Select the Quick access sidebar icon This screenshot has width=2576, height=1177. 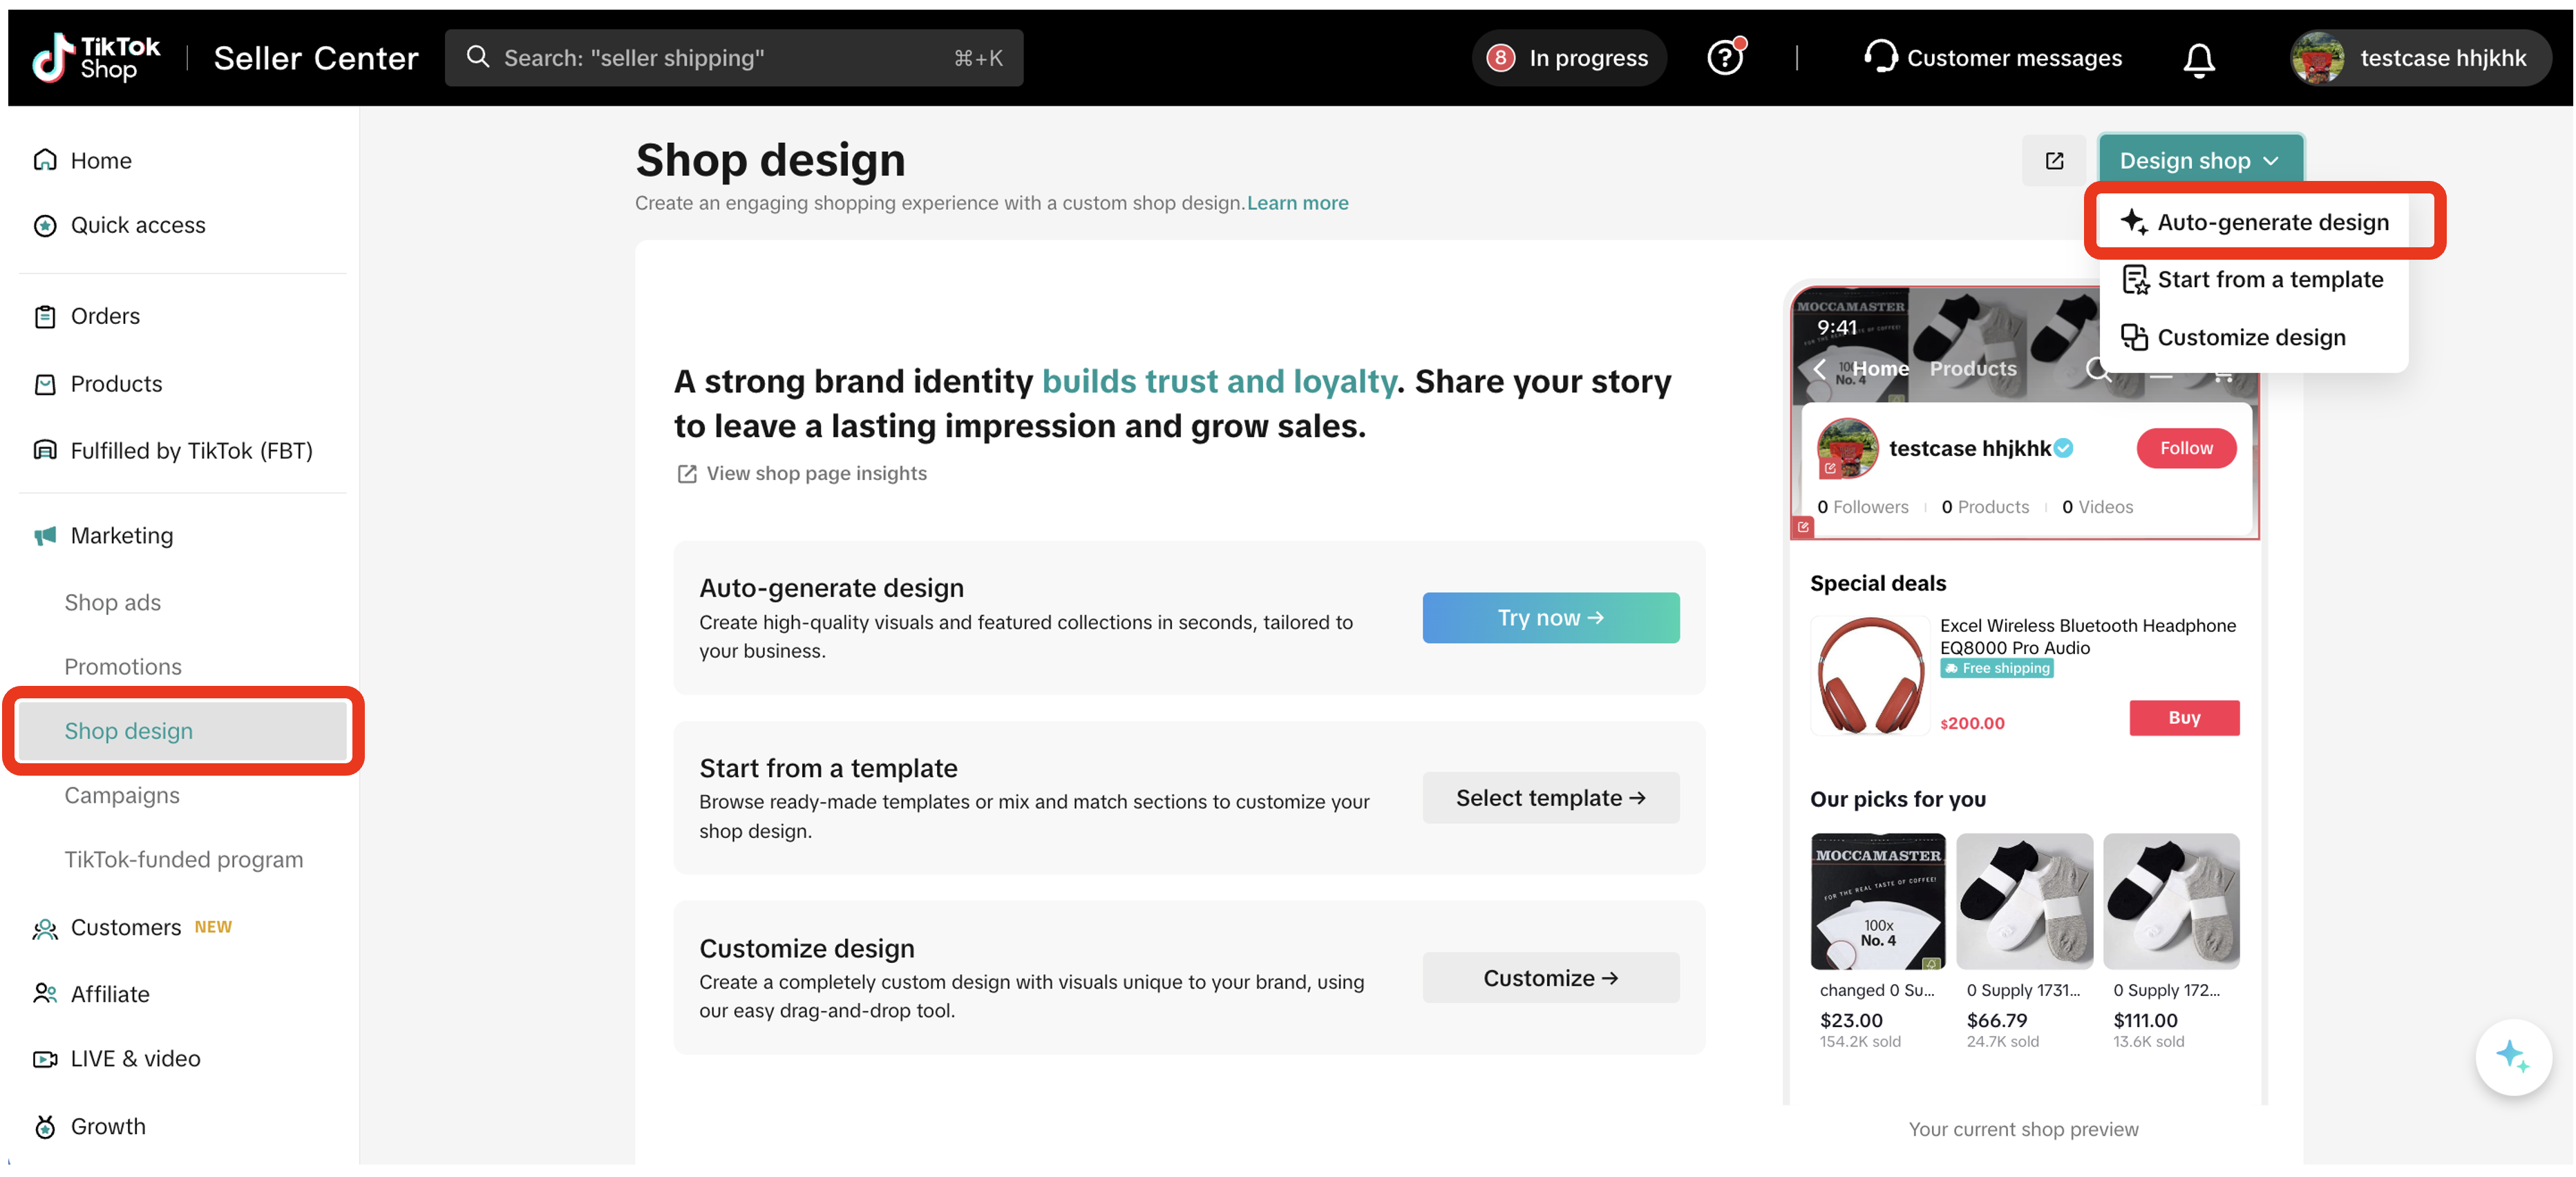click(44, 225)
